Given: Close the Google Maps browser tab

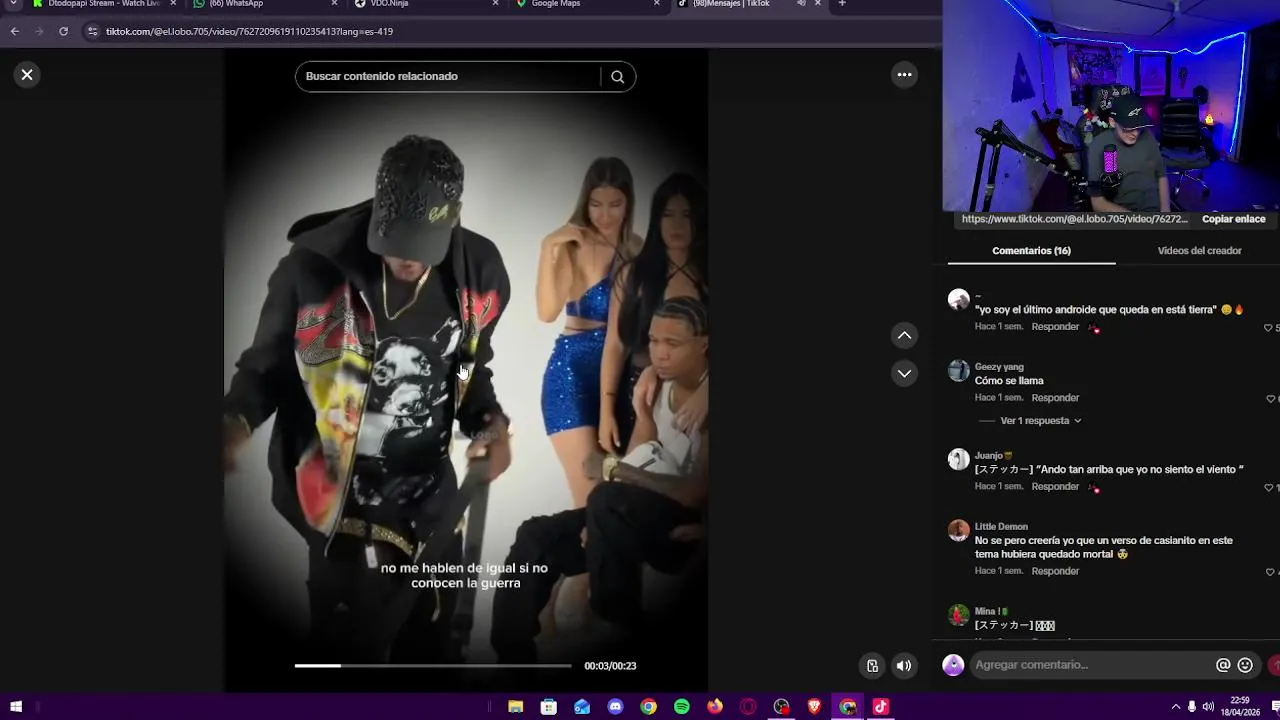Looking at the screenshot, I should point(656,4).
